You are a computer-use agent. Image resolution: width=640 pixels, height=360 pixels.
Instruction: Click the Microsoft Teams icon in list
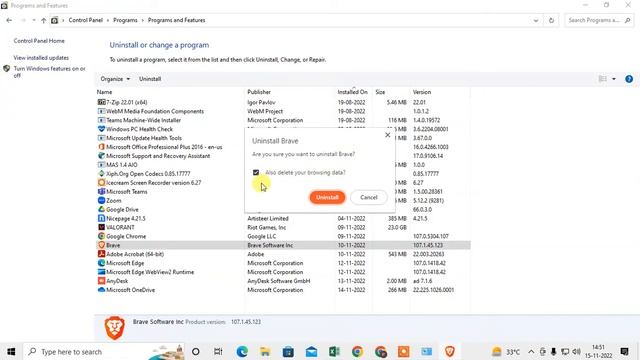pos(101,191)
